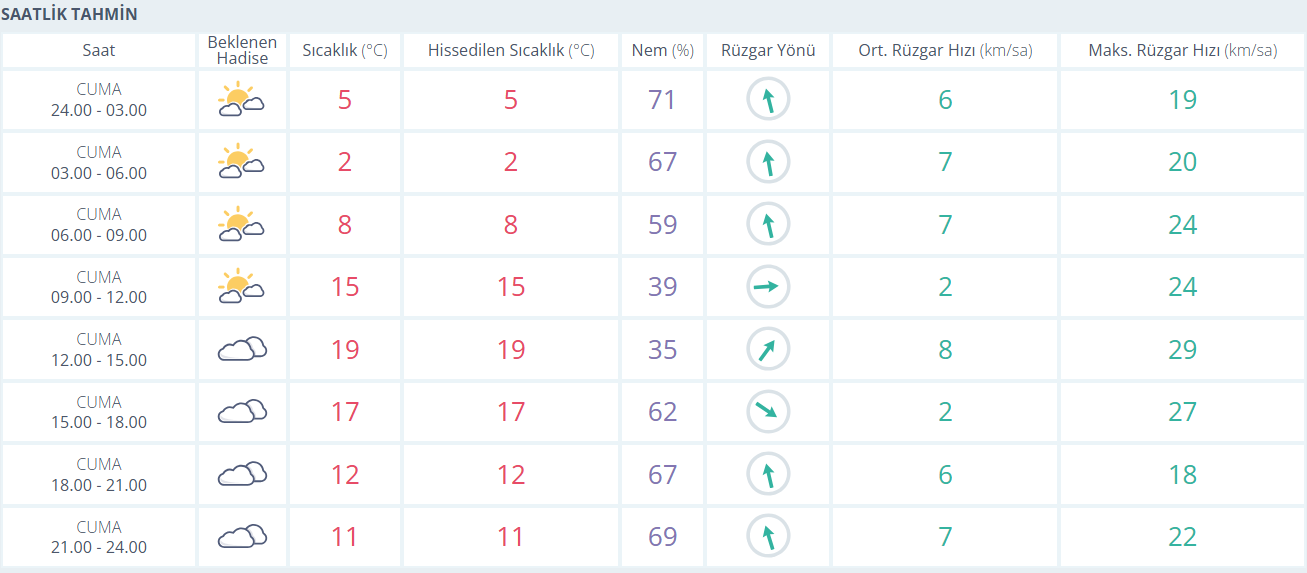This screenshot has width=1307, height=573.
Task: Click the northeast wind arrow for 12.00 - 15.00
Action: [768, 349]
